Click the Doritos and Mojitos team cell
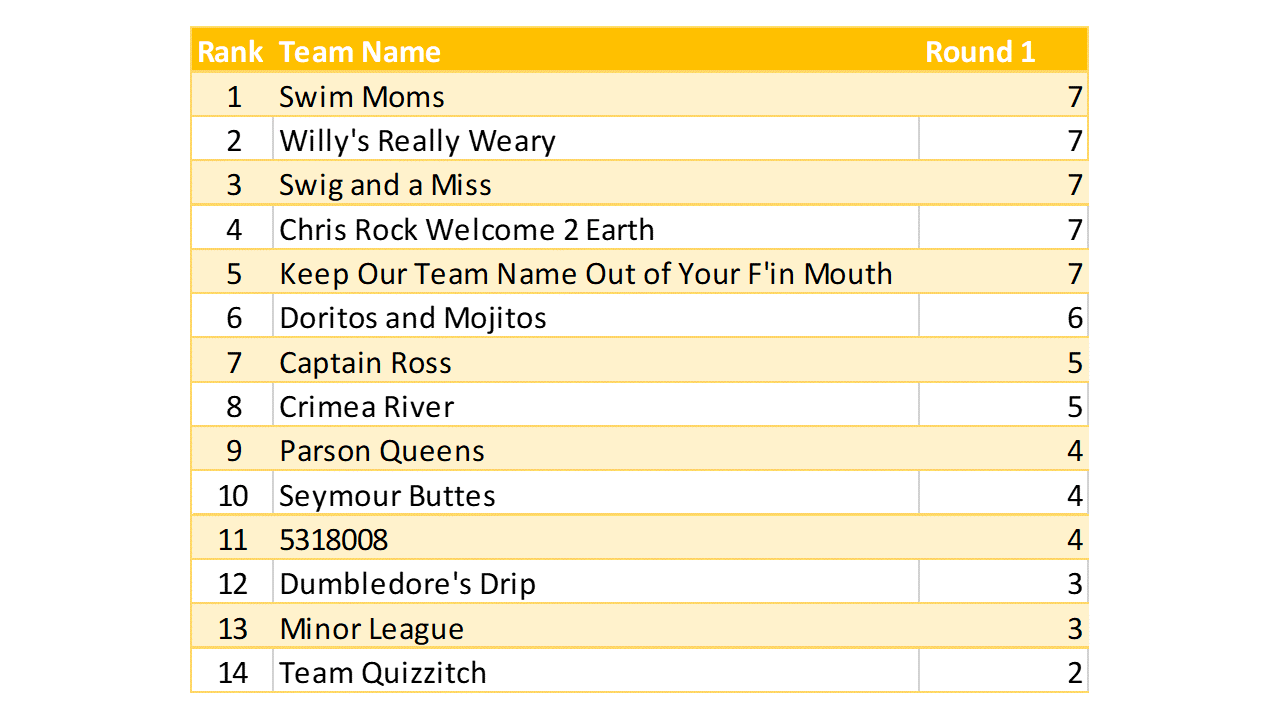Image resolution: width=1280 pixels, height=720 pixels. click(x=413, y=318)
